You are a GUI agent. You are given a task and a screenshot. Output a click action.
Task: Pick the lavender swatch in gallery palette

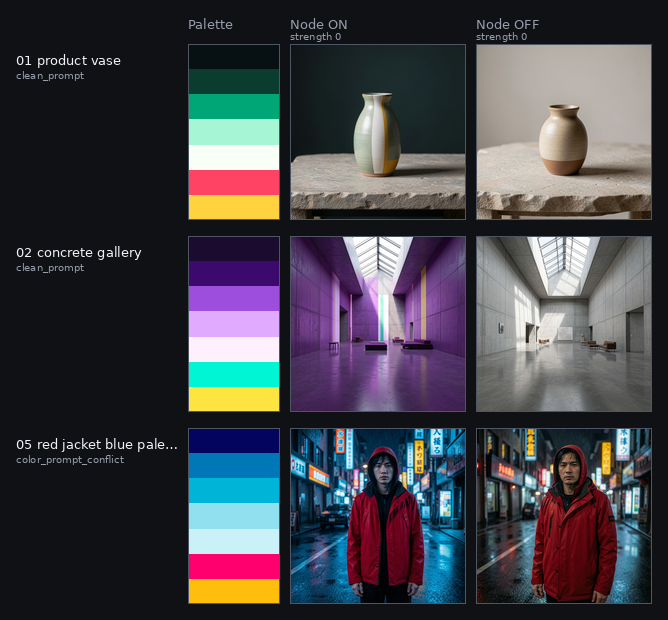(x=234, y=324)
